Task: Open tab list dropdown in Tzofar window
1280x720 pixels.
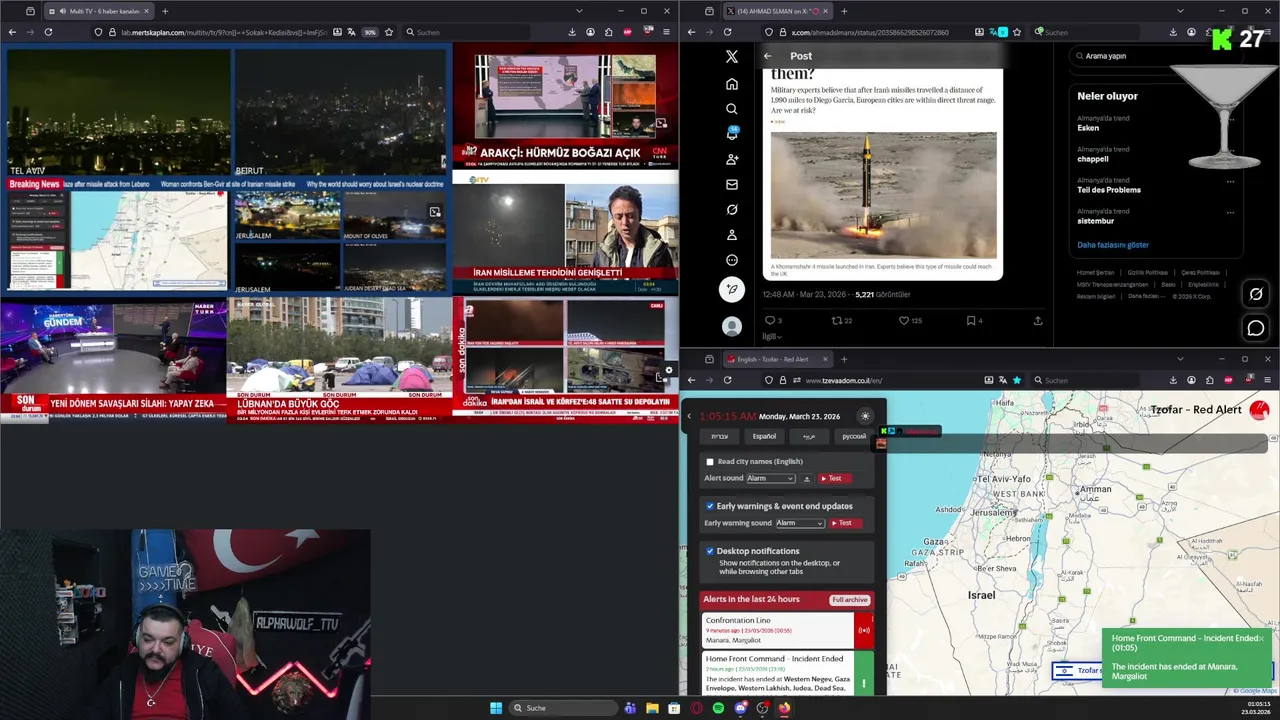Action: [x=1181, y=359]
